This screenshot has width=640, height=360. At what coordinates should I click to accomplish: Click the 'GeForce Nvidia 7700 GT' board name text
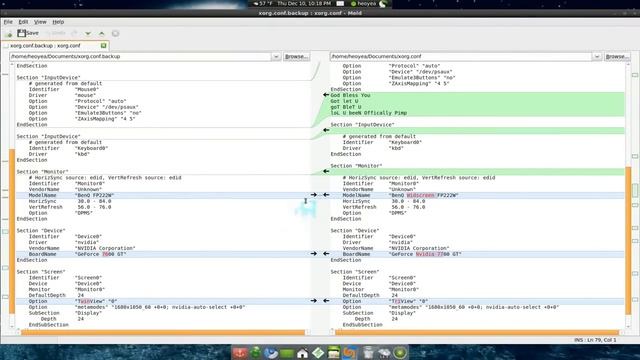425,254
